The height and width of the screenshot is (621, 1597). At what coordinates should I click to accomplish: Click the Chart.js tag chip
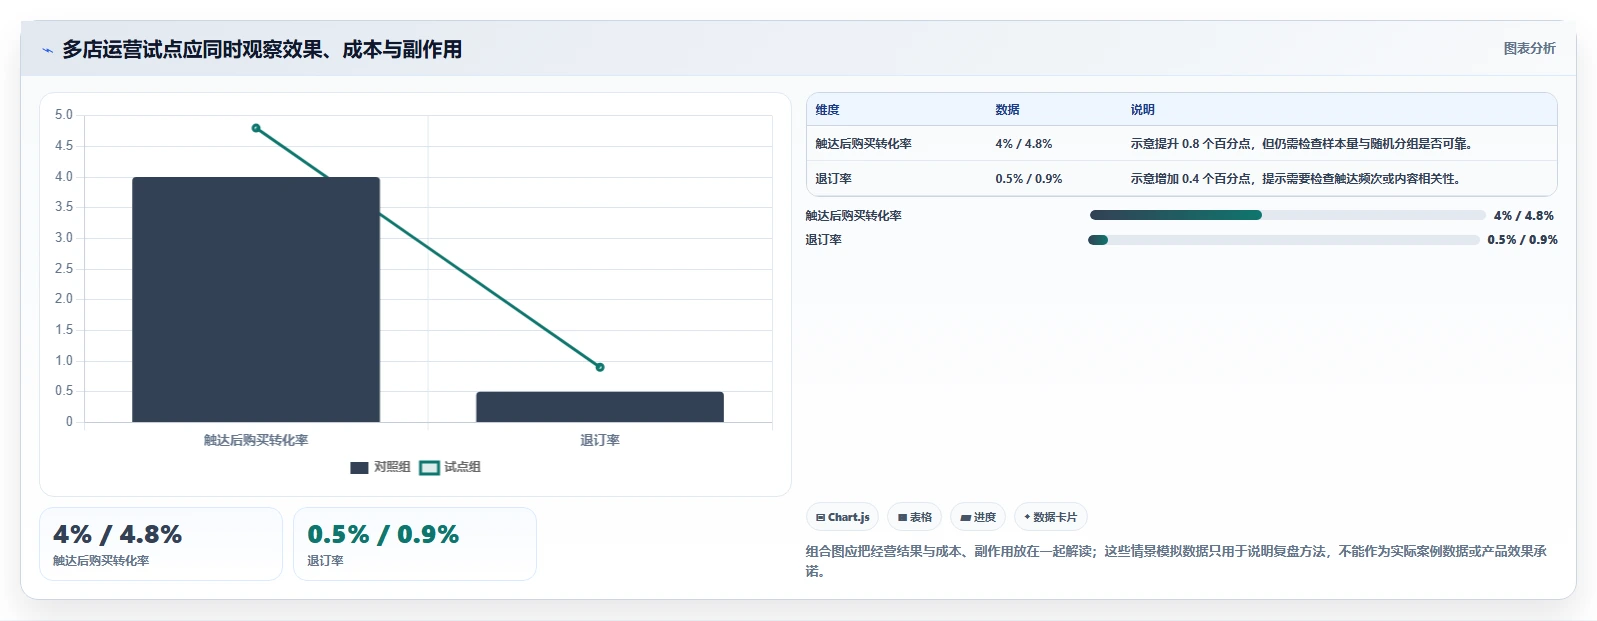(842, 517)
